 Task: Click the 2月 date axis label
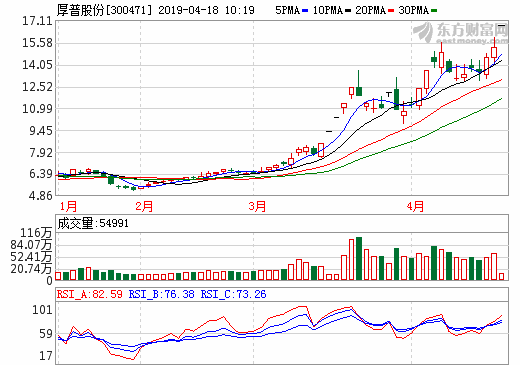pyautogui.click(x=144, y=207)
